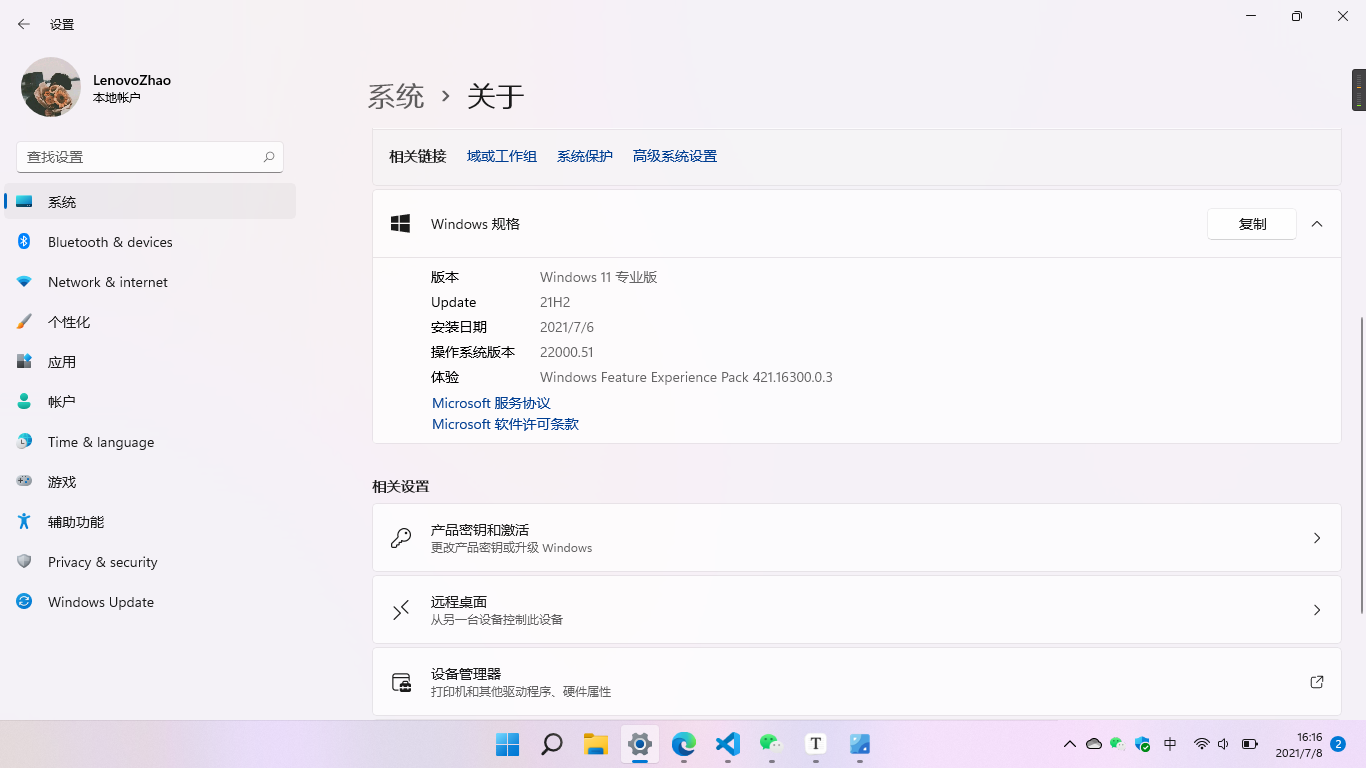The image size is (1366, 768).
Task: Open Visual Studio Code from the taskbar
Action: 728,744
